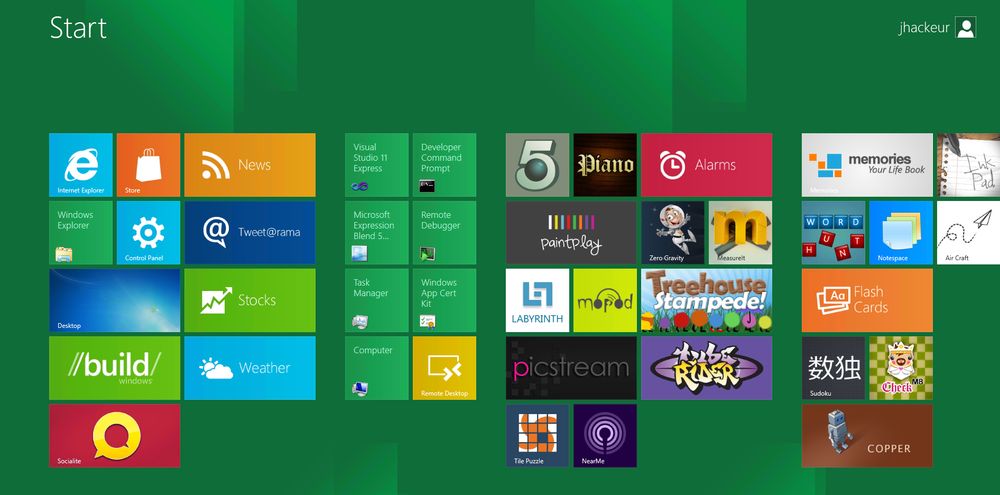This screenshot has height=495, width=1000.
Task: Open memories Your Life Book tile
Action: (x=867, y=165)
